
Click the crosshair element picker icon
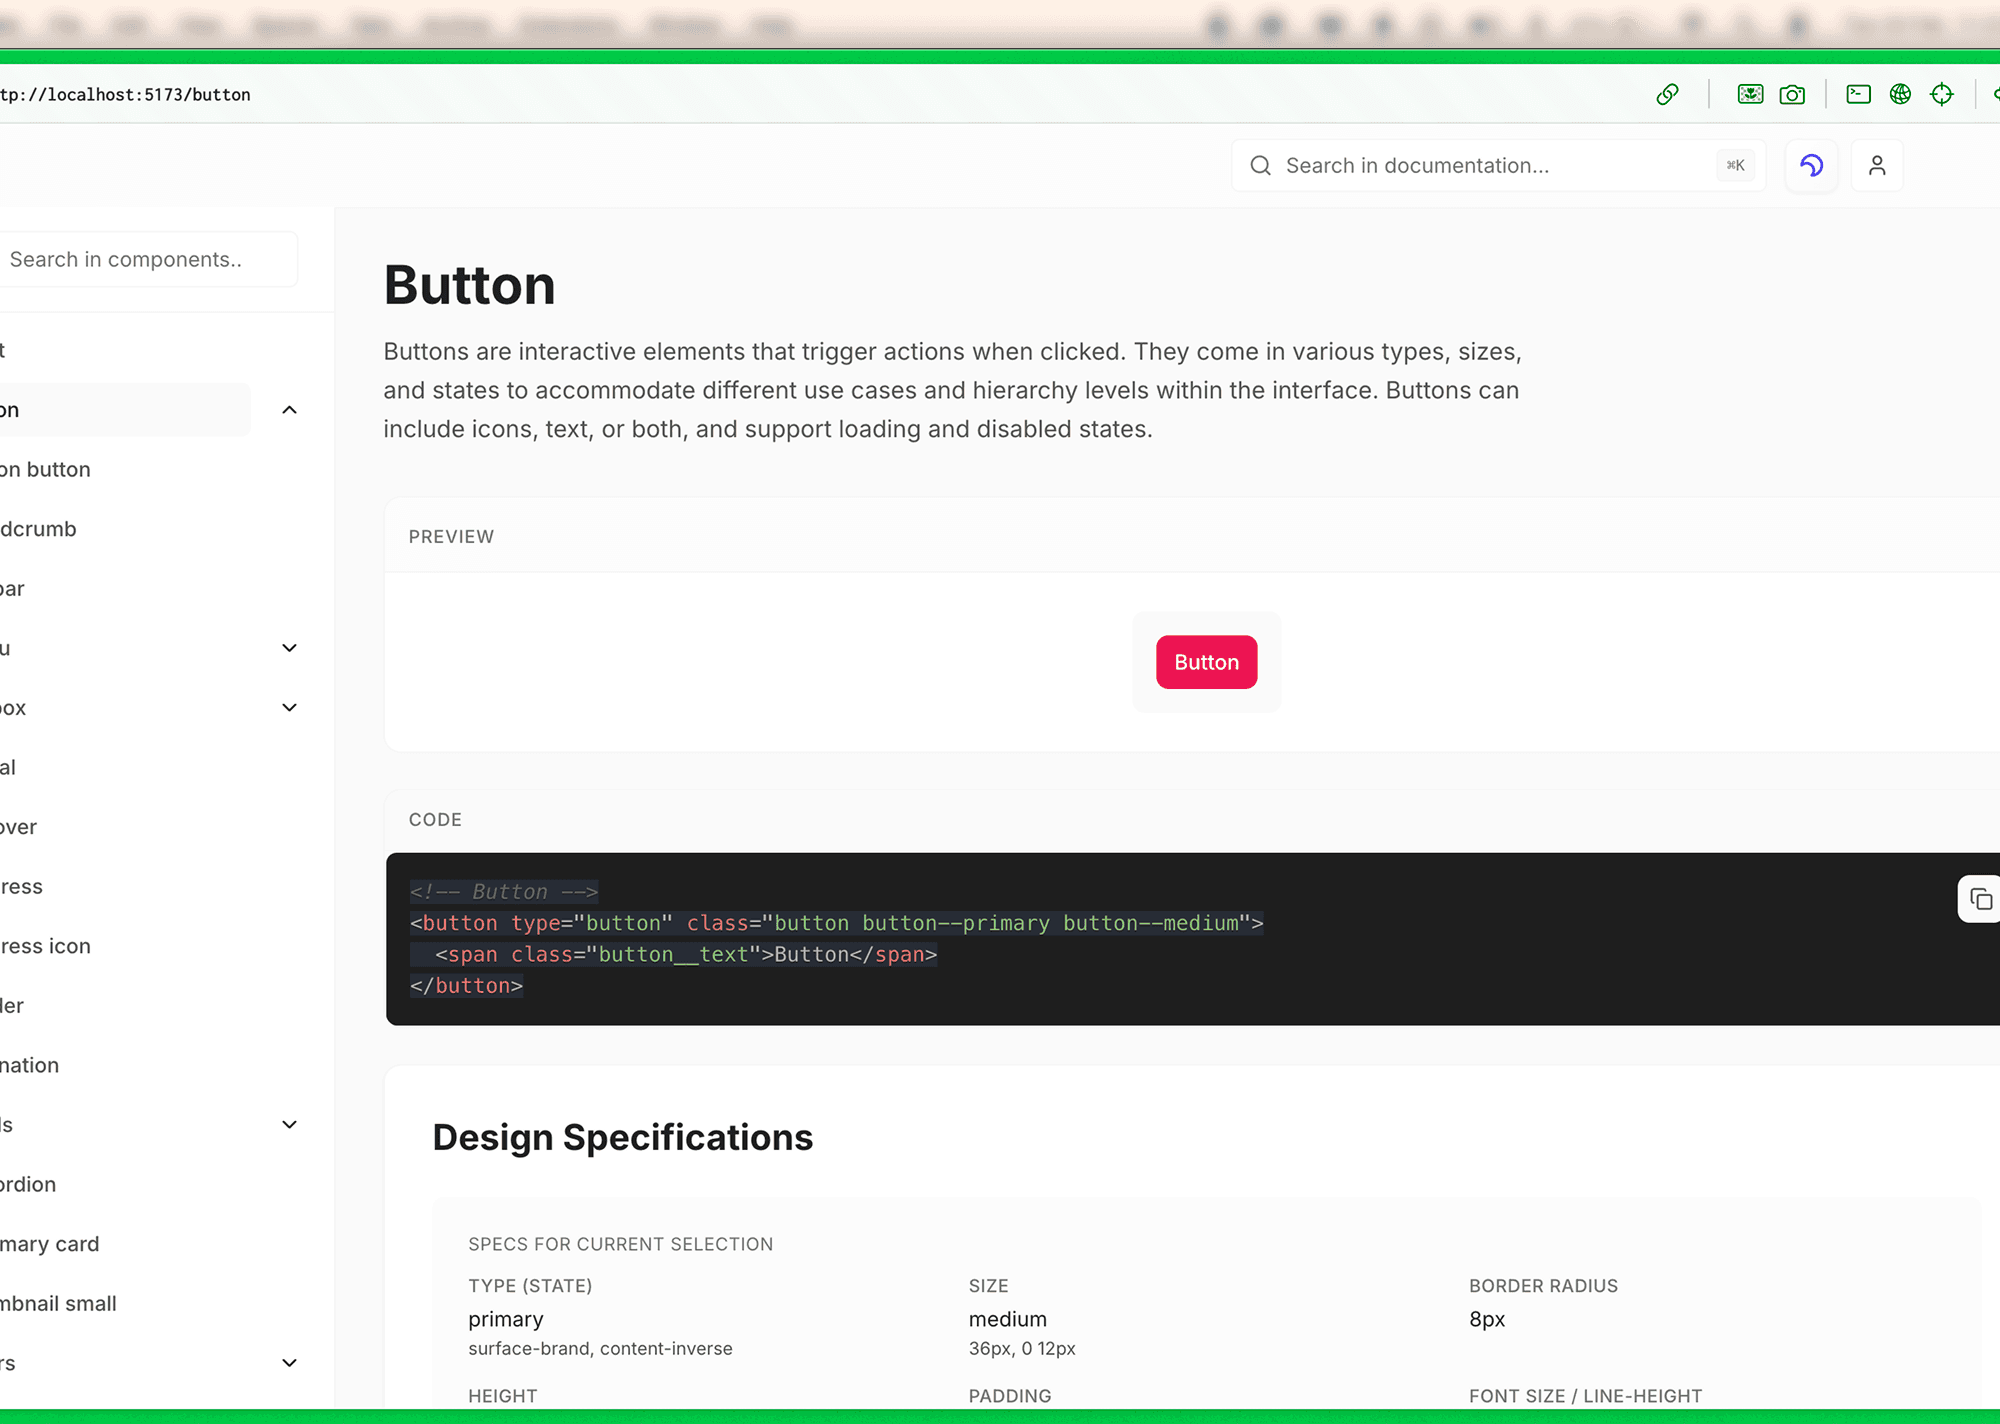coord(1942,94)
